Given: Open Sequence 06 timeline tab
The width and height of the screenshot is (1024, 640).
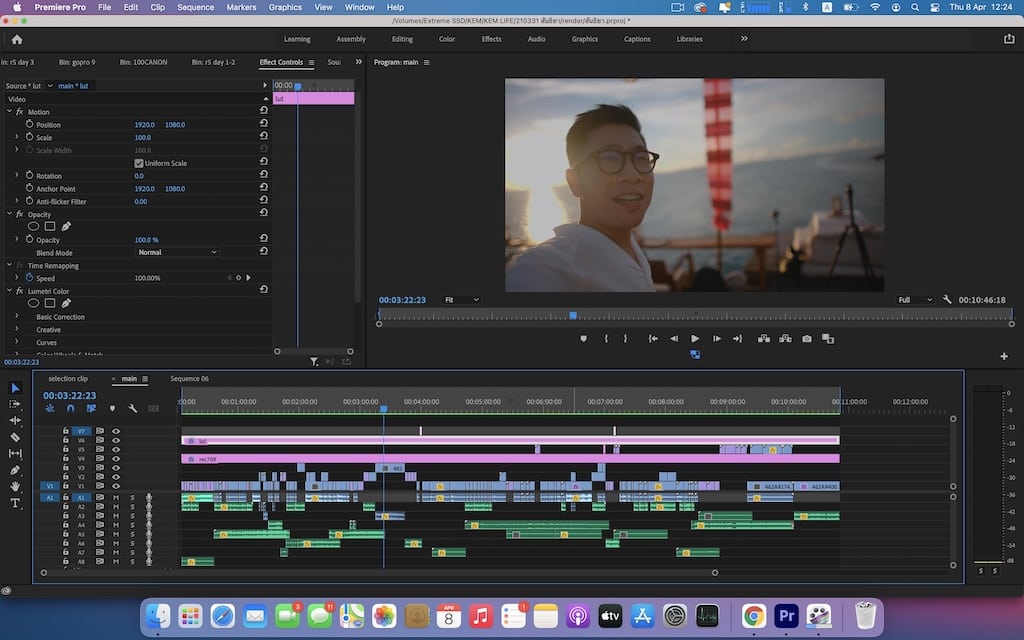Looking at the screenshot, I should [189, 379].
